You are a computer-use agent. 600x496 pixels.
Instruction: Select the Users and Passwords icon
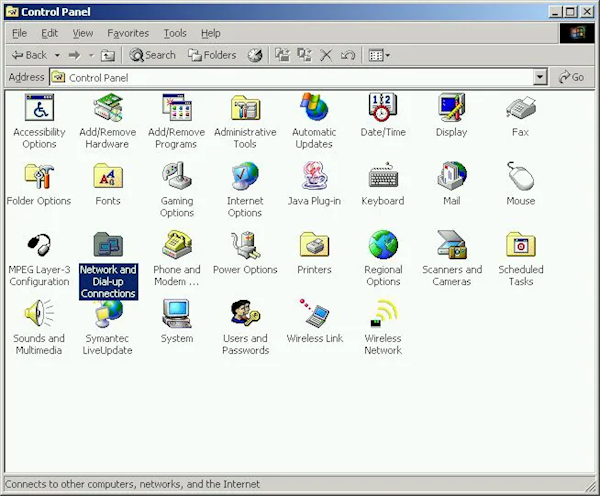coord(245,315)
